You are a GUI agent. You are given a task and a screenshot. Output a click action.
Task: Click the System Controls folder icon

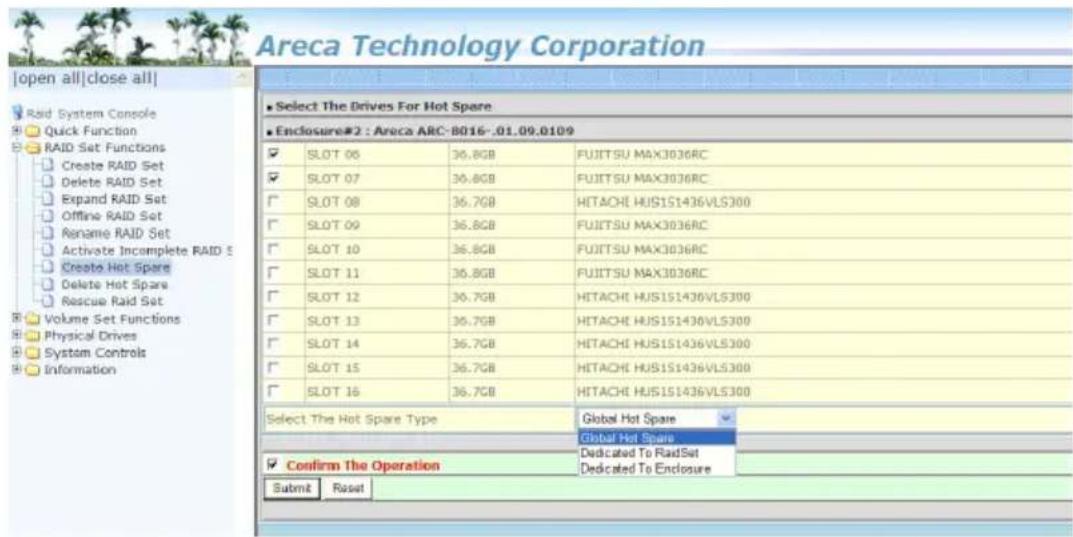pyautogui.click(x=34, y=353)
